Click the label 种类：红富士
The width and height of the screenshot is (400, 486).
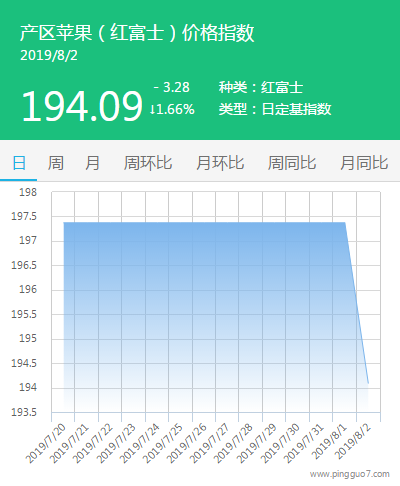pyautogui.click(x=261, y=88)
